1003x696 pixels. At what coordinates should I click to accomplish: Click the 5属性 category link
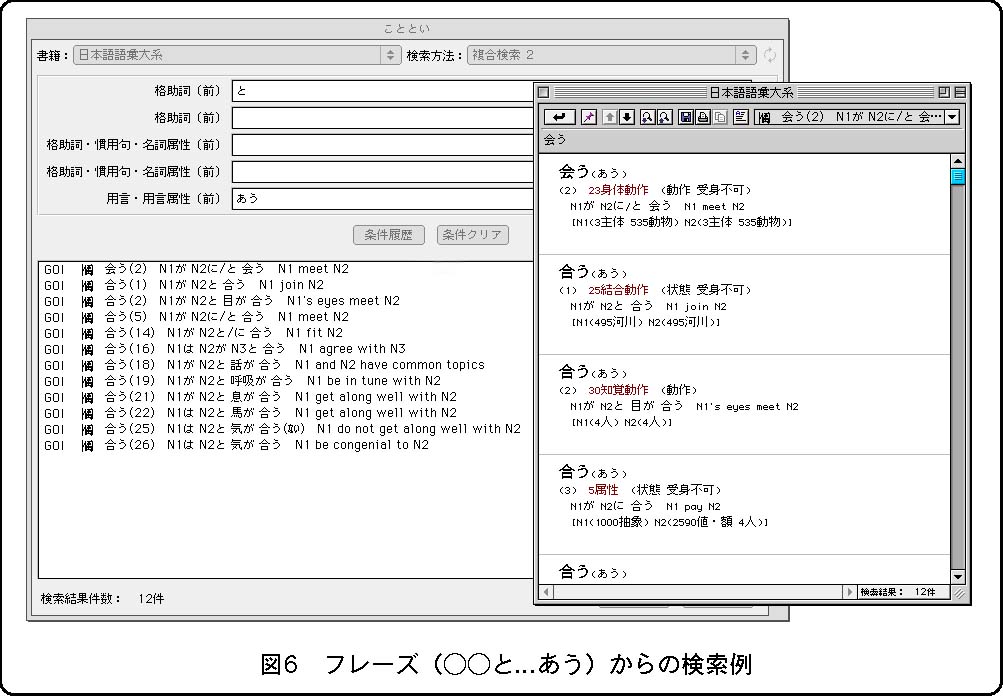tap(603, 489)
